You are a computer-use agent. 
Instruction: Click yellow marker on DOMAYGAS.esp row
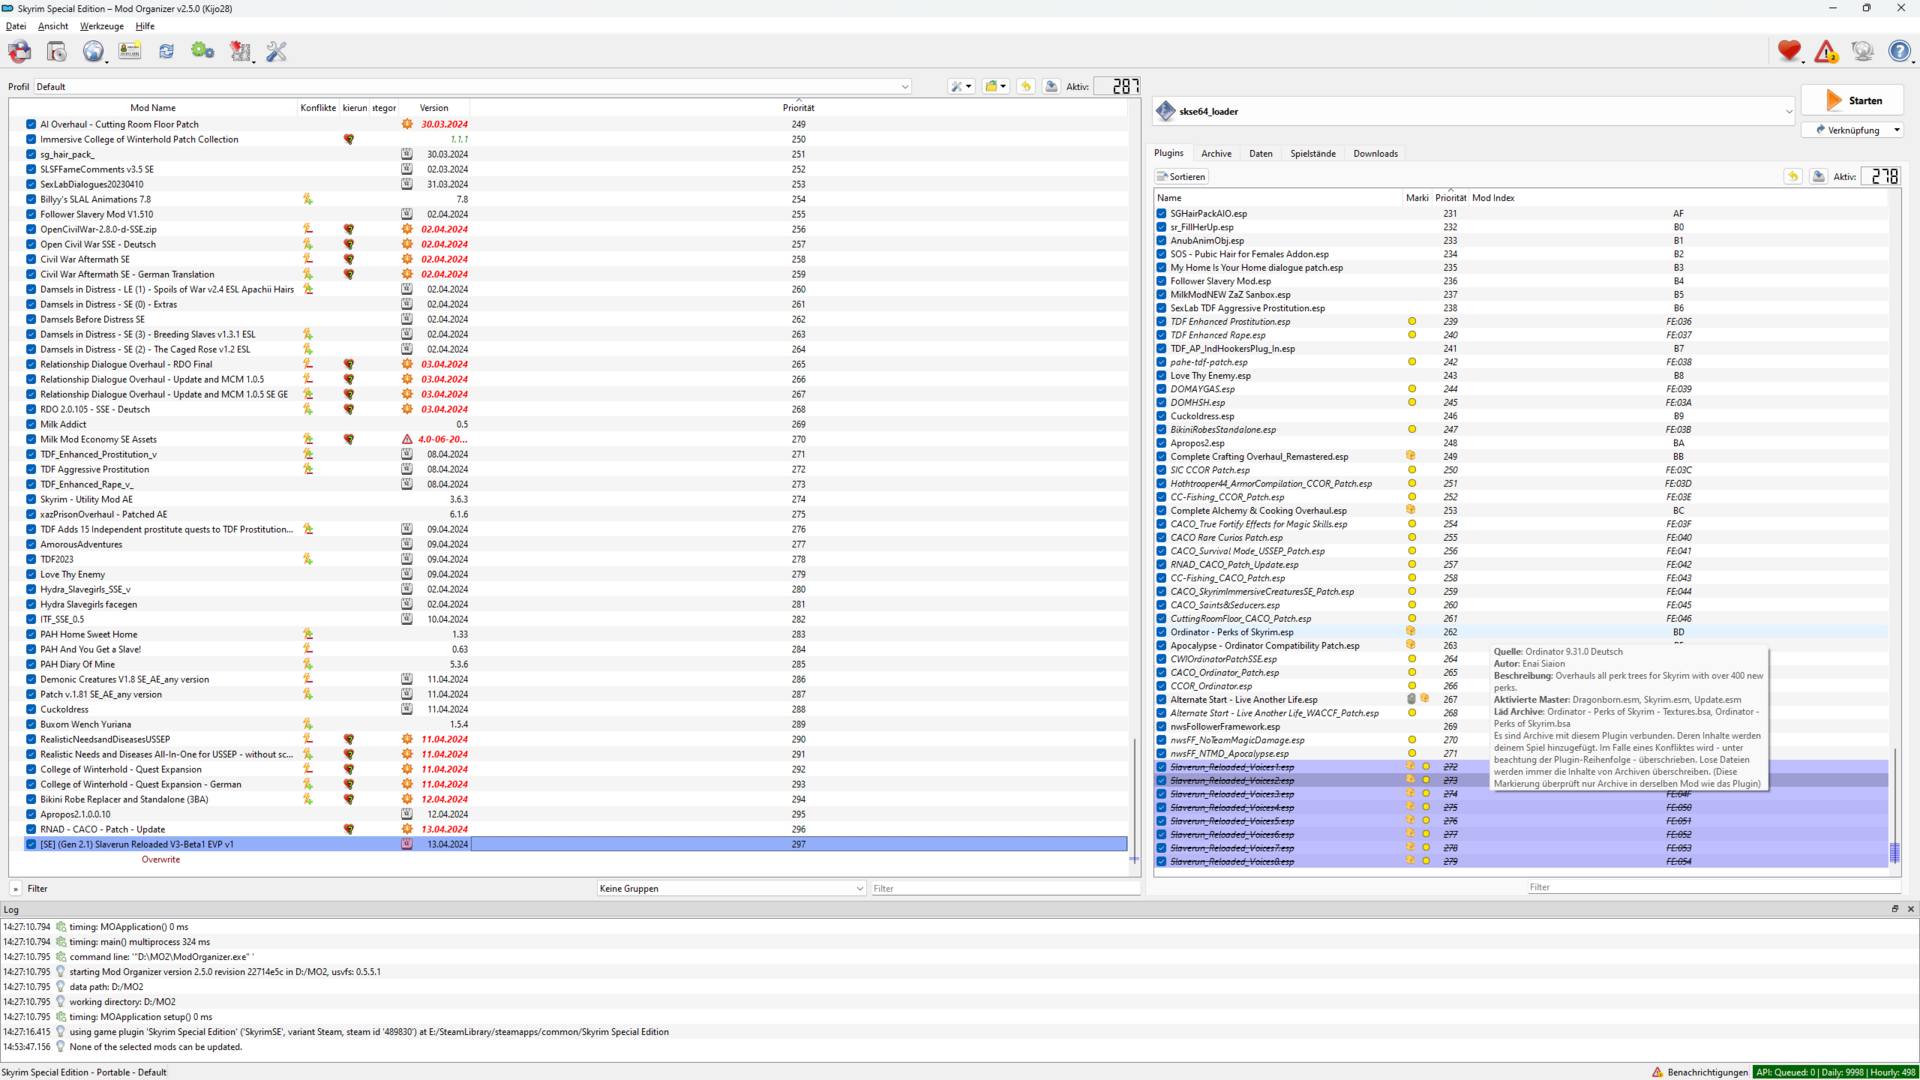tap(1412, 389)
